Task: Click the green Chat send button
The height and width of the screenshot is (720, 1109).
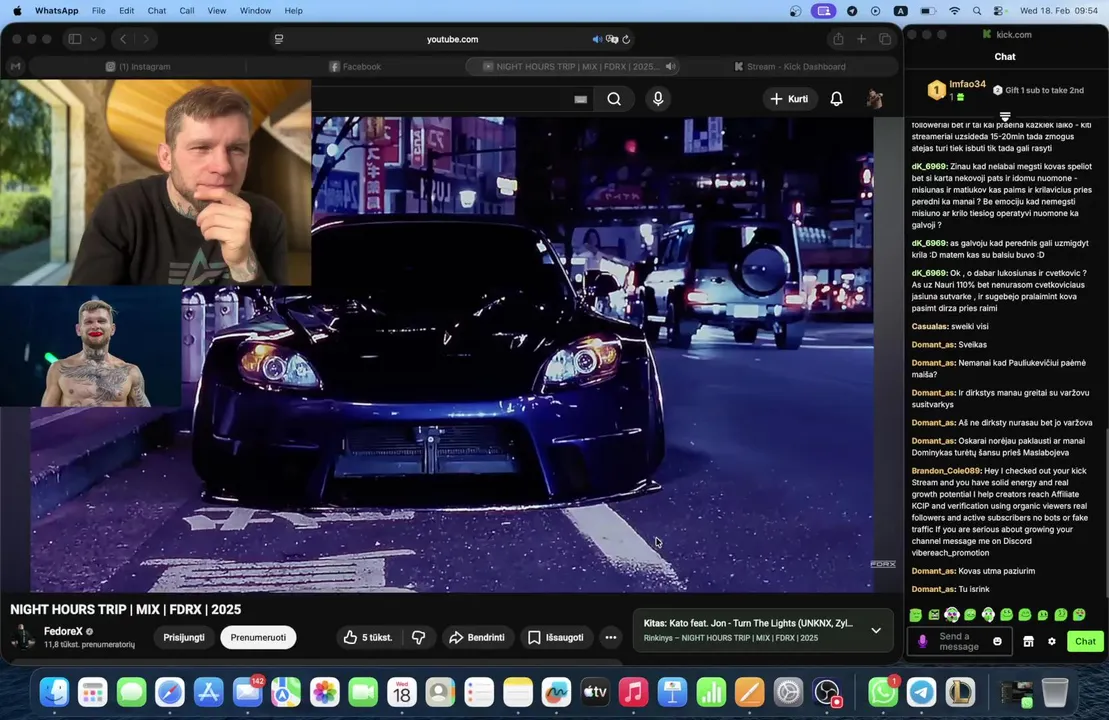Action: (x=1085, y=641)
